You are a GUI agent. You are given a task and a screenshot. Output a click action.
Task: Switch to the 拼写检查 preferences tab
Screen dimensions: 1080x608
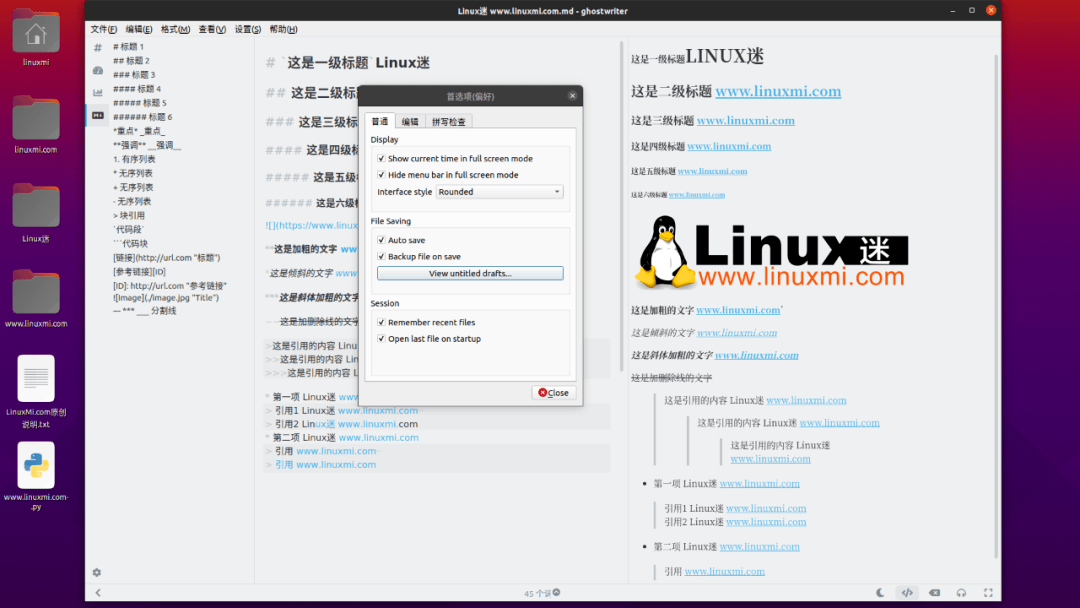pos(448,122)
